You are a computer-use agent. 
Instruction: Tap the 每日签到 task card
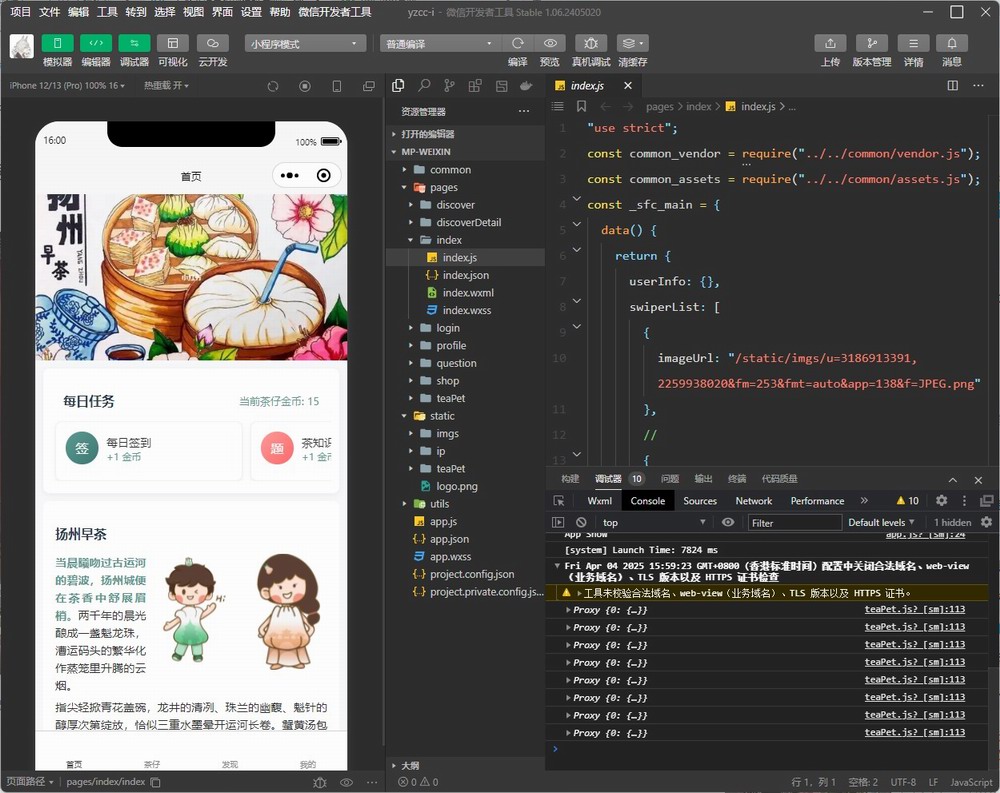click(148, 449)
